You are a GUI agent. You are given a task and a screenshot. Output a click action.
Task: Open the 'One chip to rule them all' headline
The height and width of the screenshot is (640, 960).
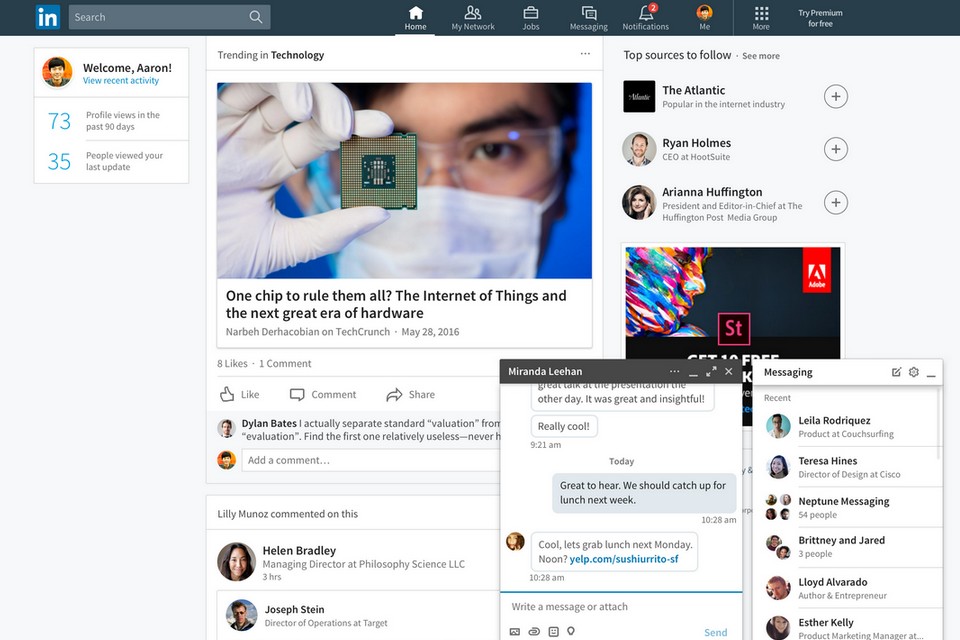click(396, 304)
